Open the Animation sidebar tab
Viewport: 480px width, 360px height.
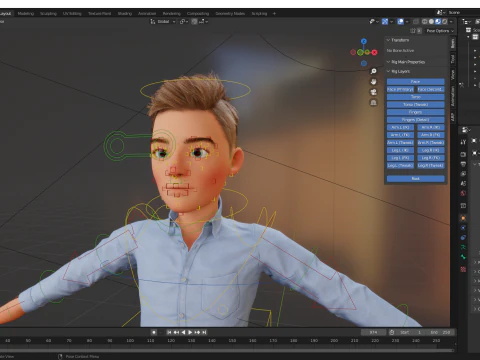pos(453,96)
